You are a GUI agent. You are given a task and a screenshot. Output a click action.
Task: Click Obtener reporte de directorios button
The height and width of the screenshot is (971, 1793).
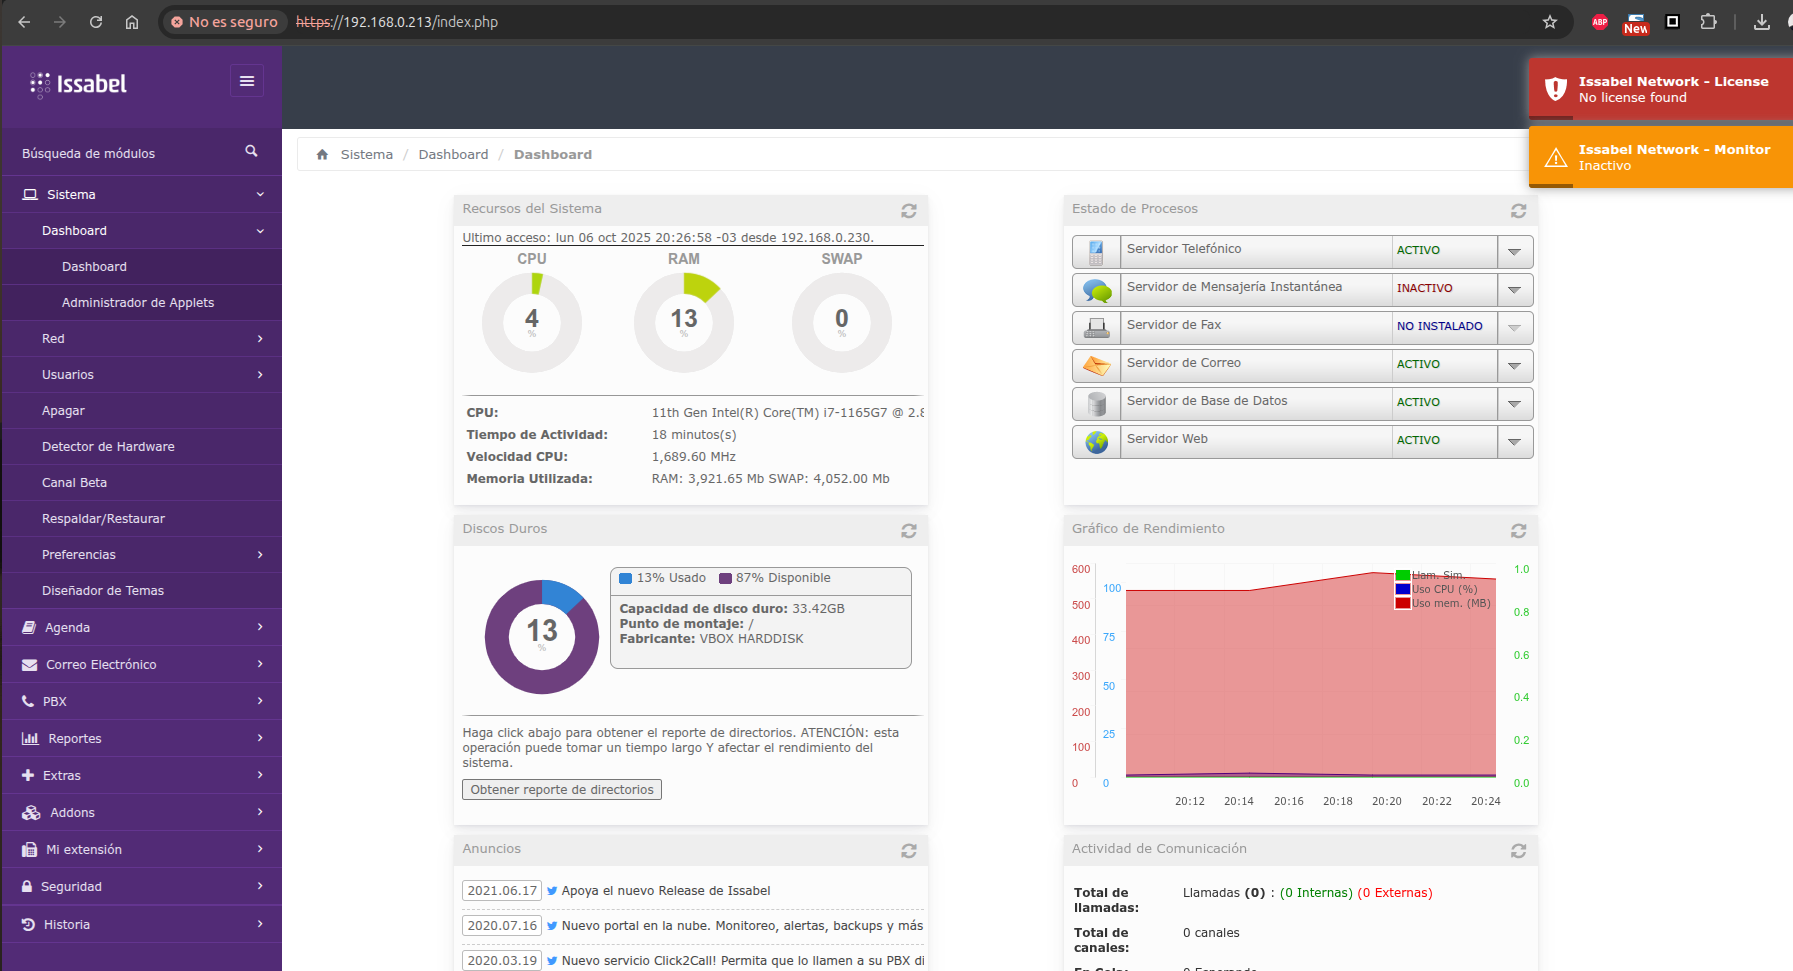562,790
